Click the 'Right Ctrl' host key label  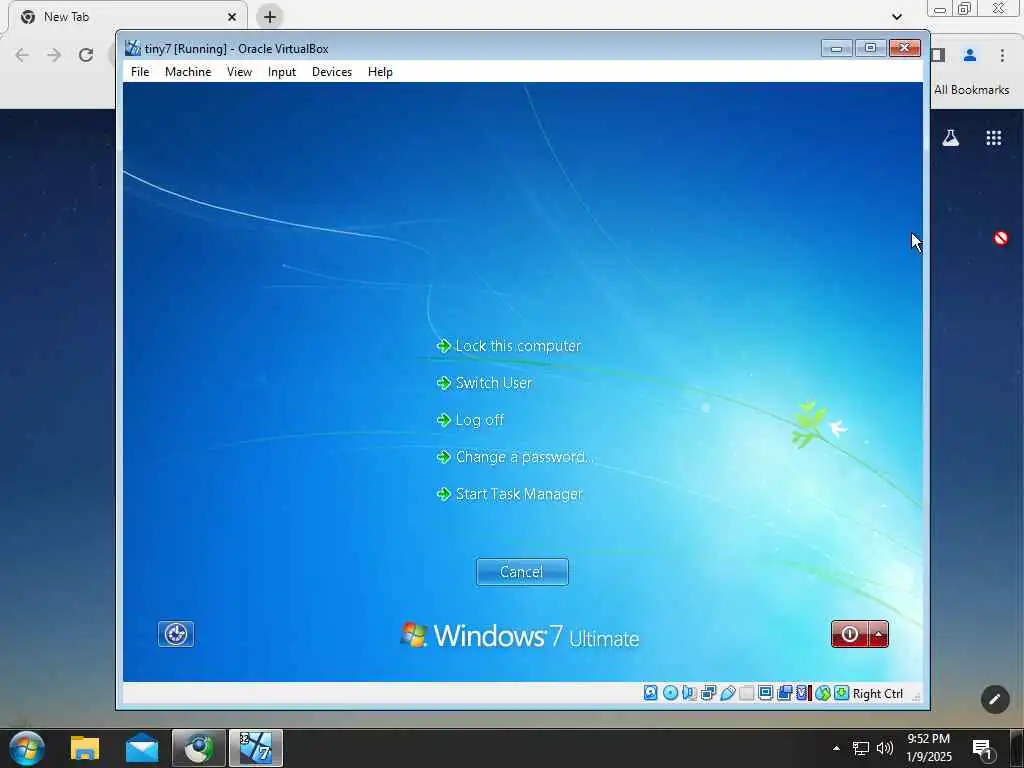[878, 694]
